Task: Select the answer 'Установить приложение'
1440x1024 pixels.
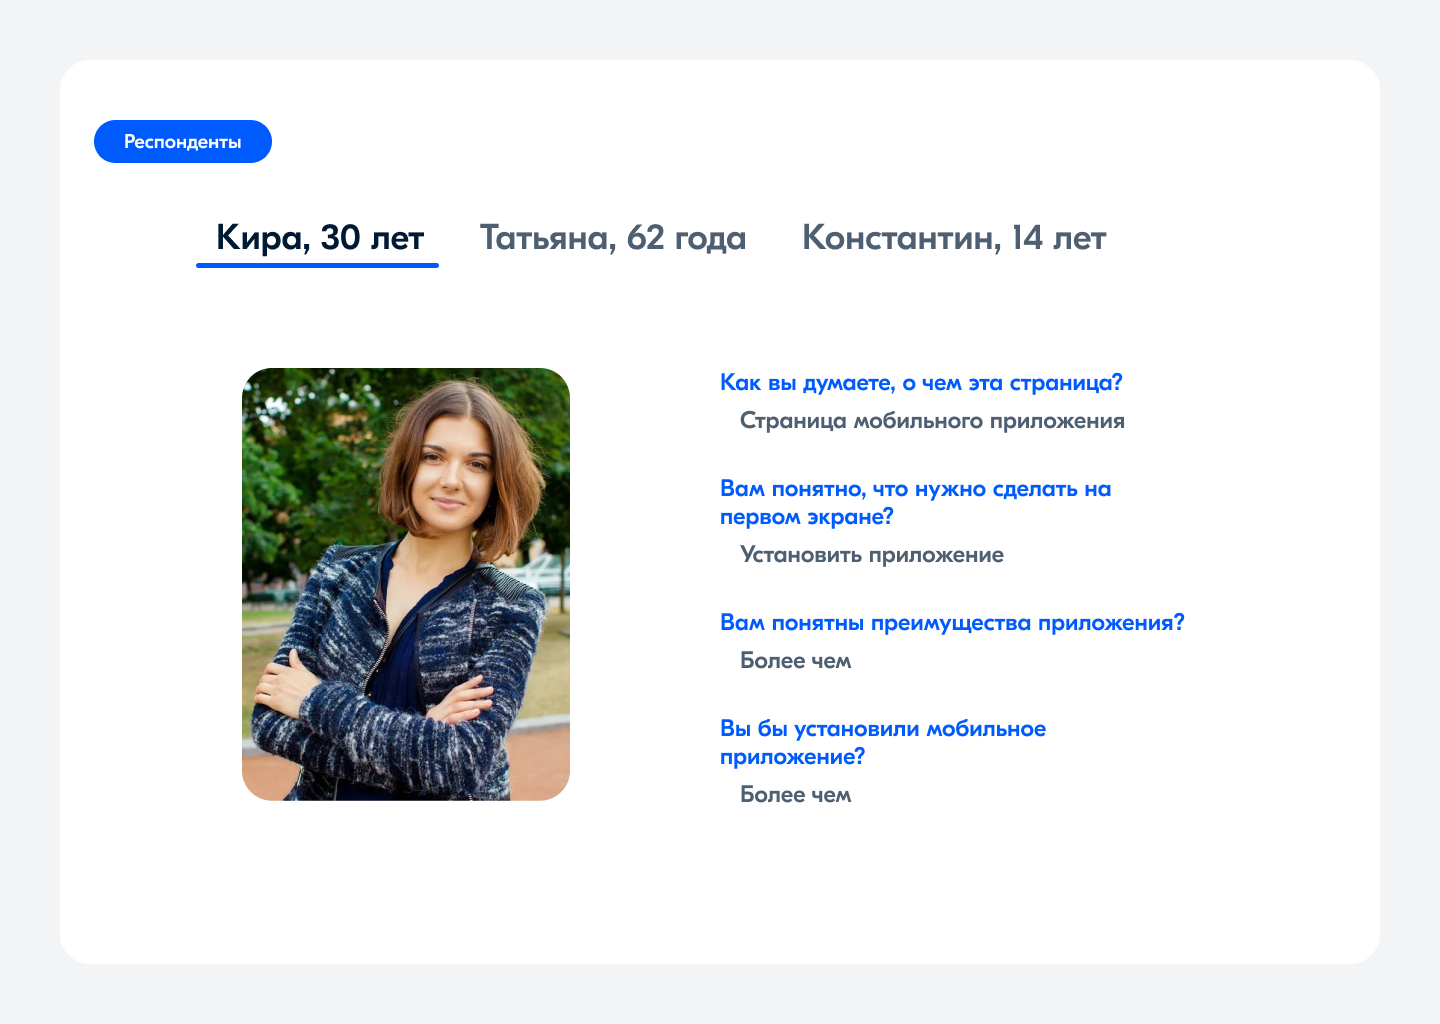Action: click(x=871, y=555)
